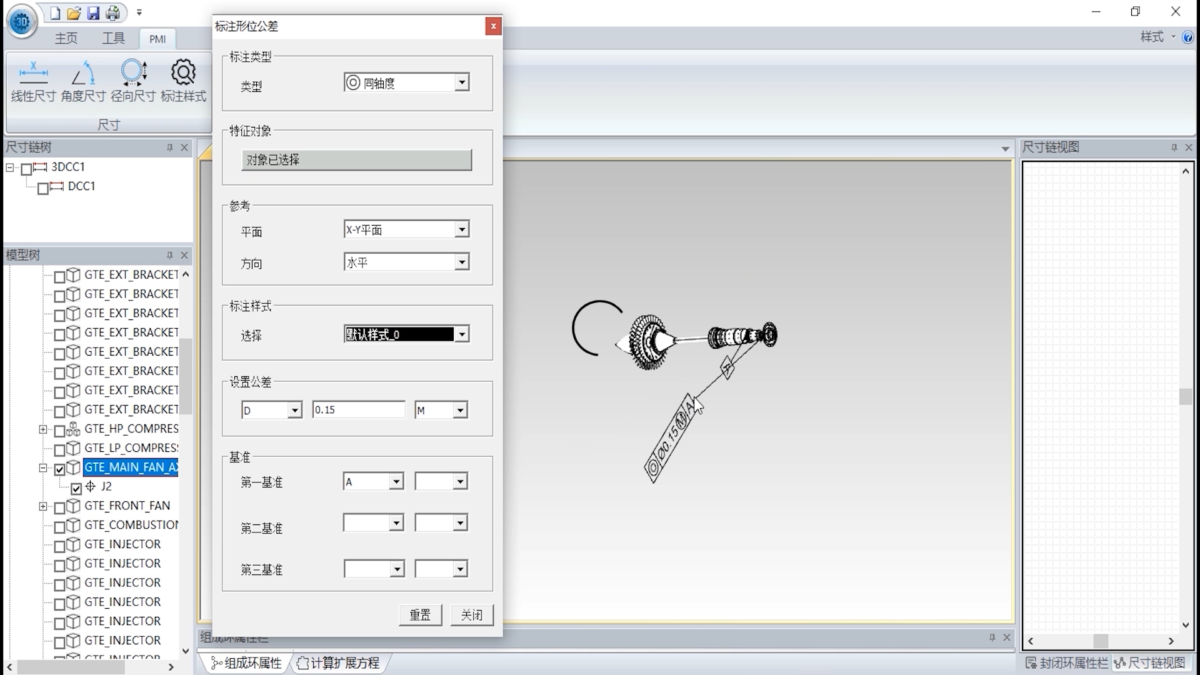The image size is (1200, 675).
Task: Open the 计算扩展方程 tab
Action: 338,663
